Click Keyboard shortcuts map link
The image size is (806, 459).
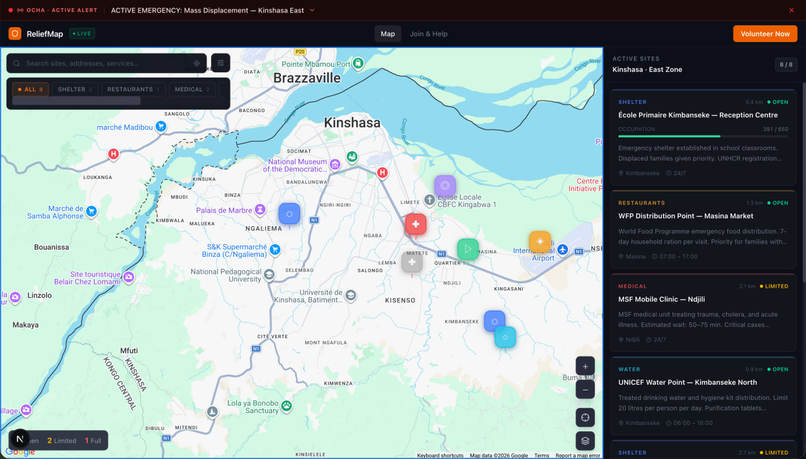tap(440, 455)
